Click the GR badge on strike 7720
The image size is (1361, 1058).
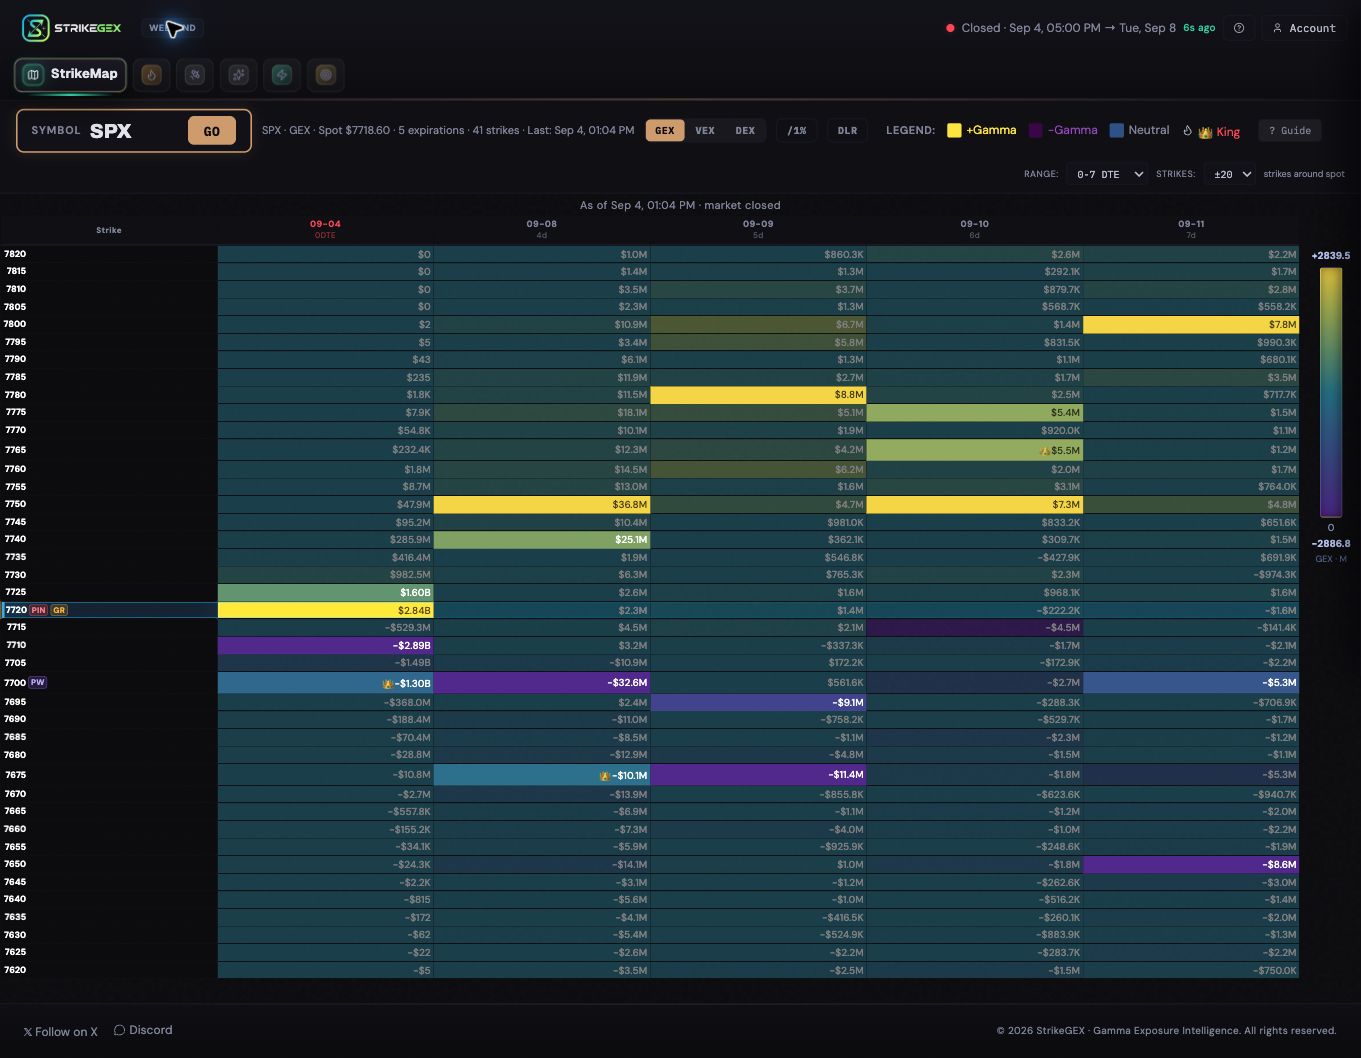tap(59, 610)
